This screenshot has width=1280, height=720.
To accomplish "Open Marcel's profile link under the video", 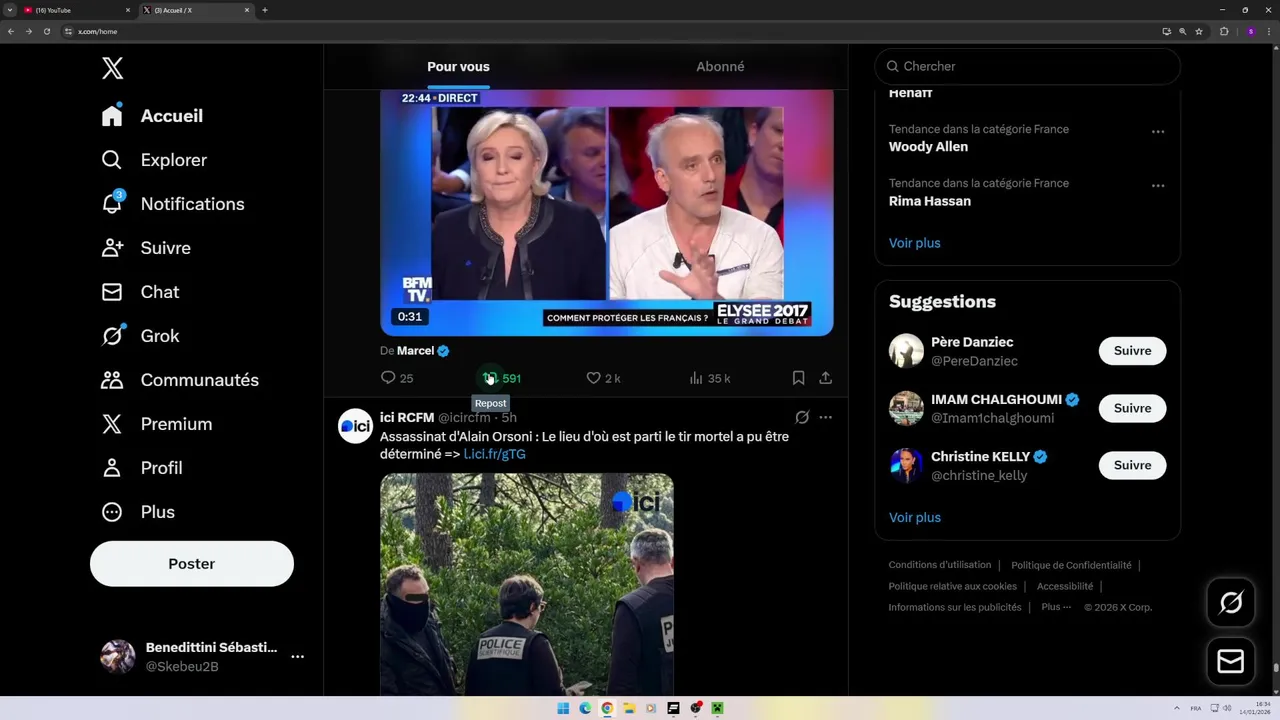I will click(x=415, y=351).
